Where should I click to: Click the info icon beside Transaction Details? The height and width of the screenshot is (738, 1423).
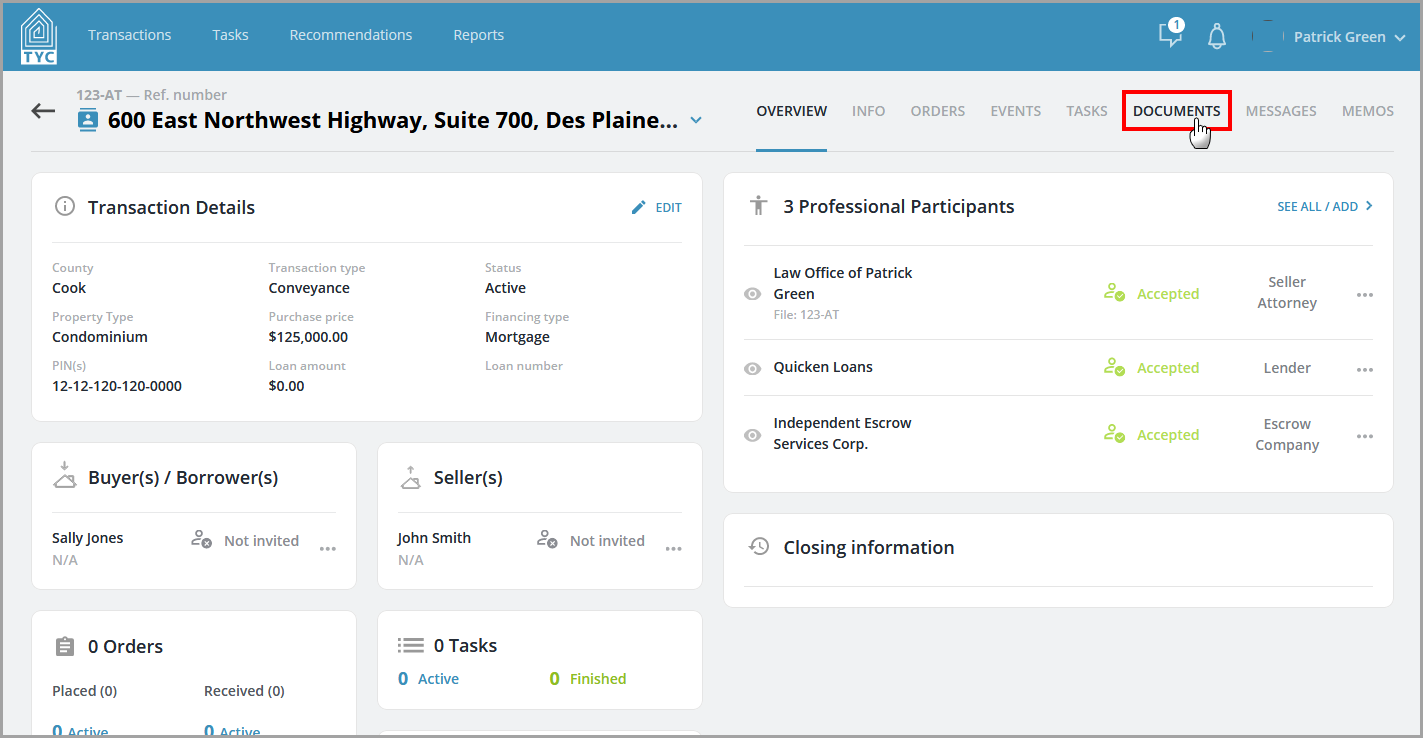tap(65, 207)
